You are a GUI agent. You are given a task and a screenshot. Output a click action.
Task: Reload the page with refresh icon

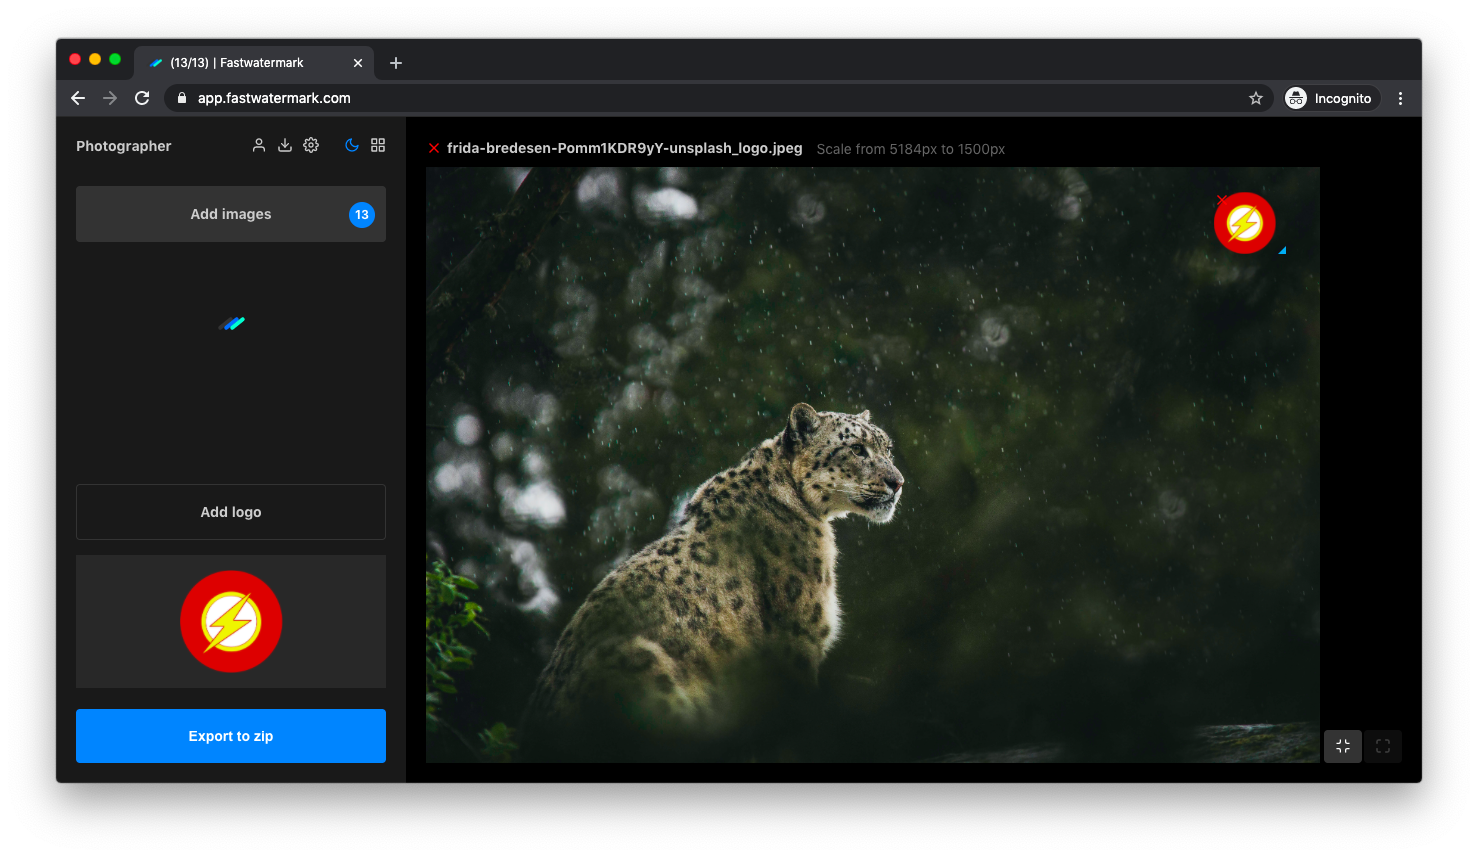click(x=142, y=98)
